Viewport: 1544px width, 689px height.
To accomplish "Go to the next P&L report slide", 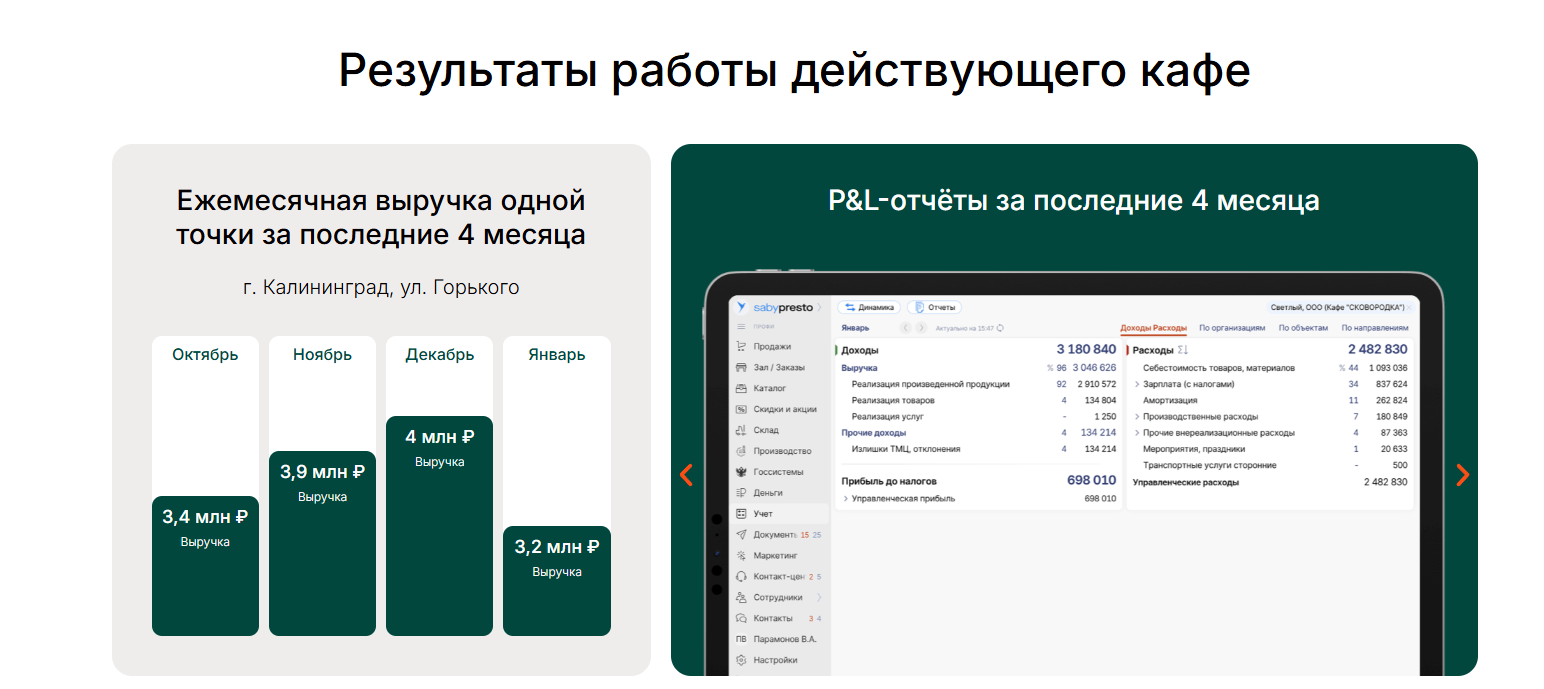I will [x=1462, y=475].
